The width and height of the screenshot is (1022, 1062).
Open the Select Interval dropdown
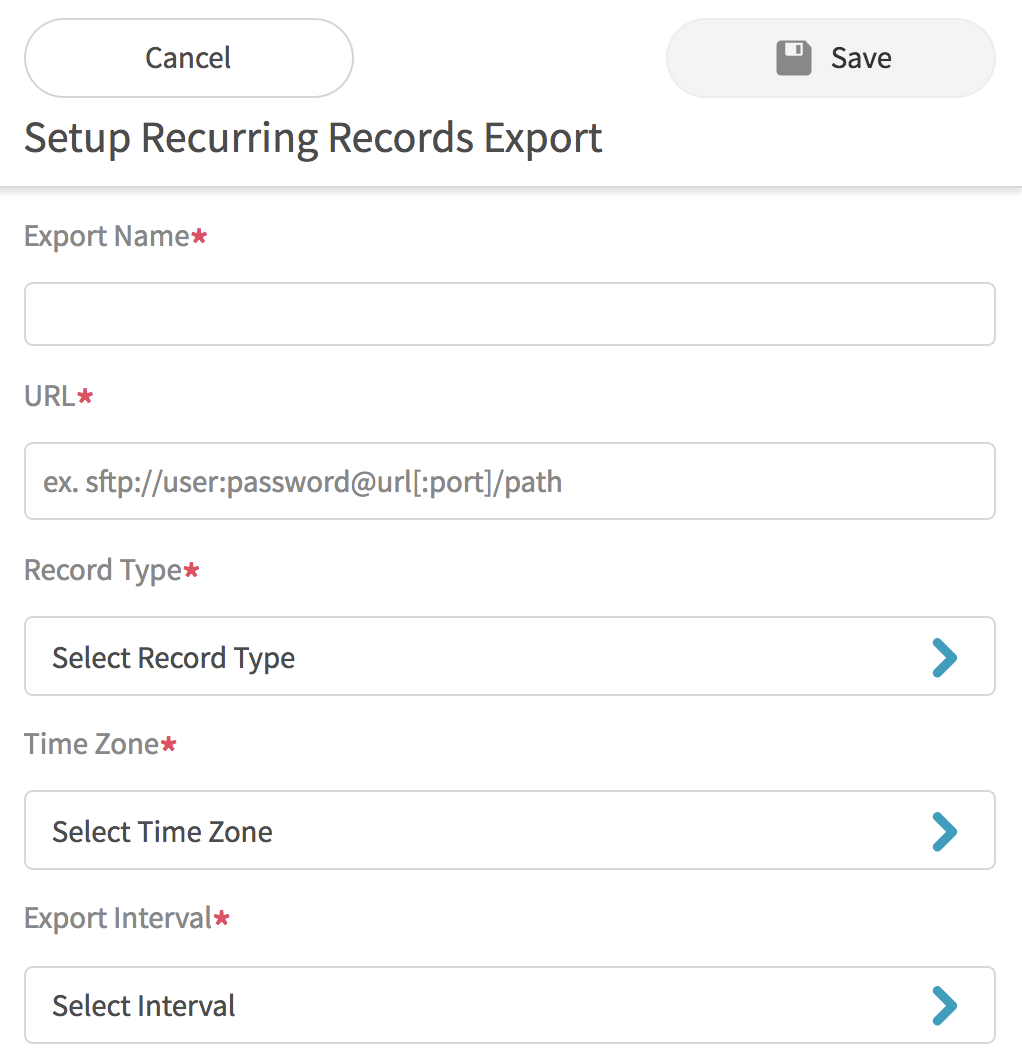tap(509, 1004)
